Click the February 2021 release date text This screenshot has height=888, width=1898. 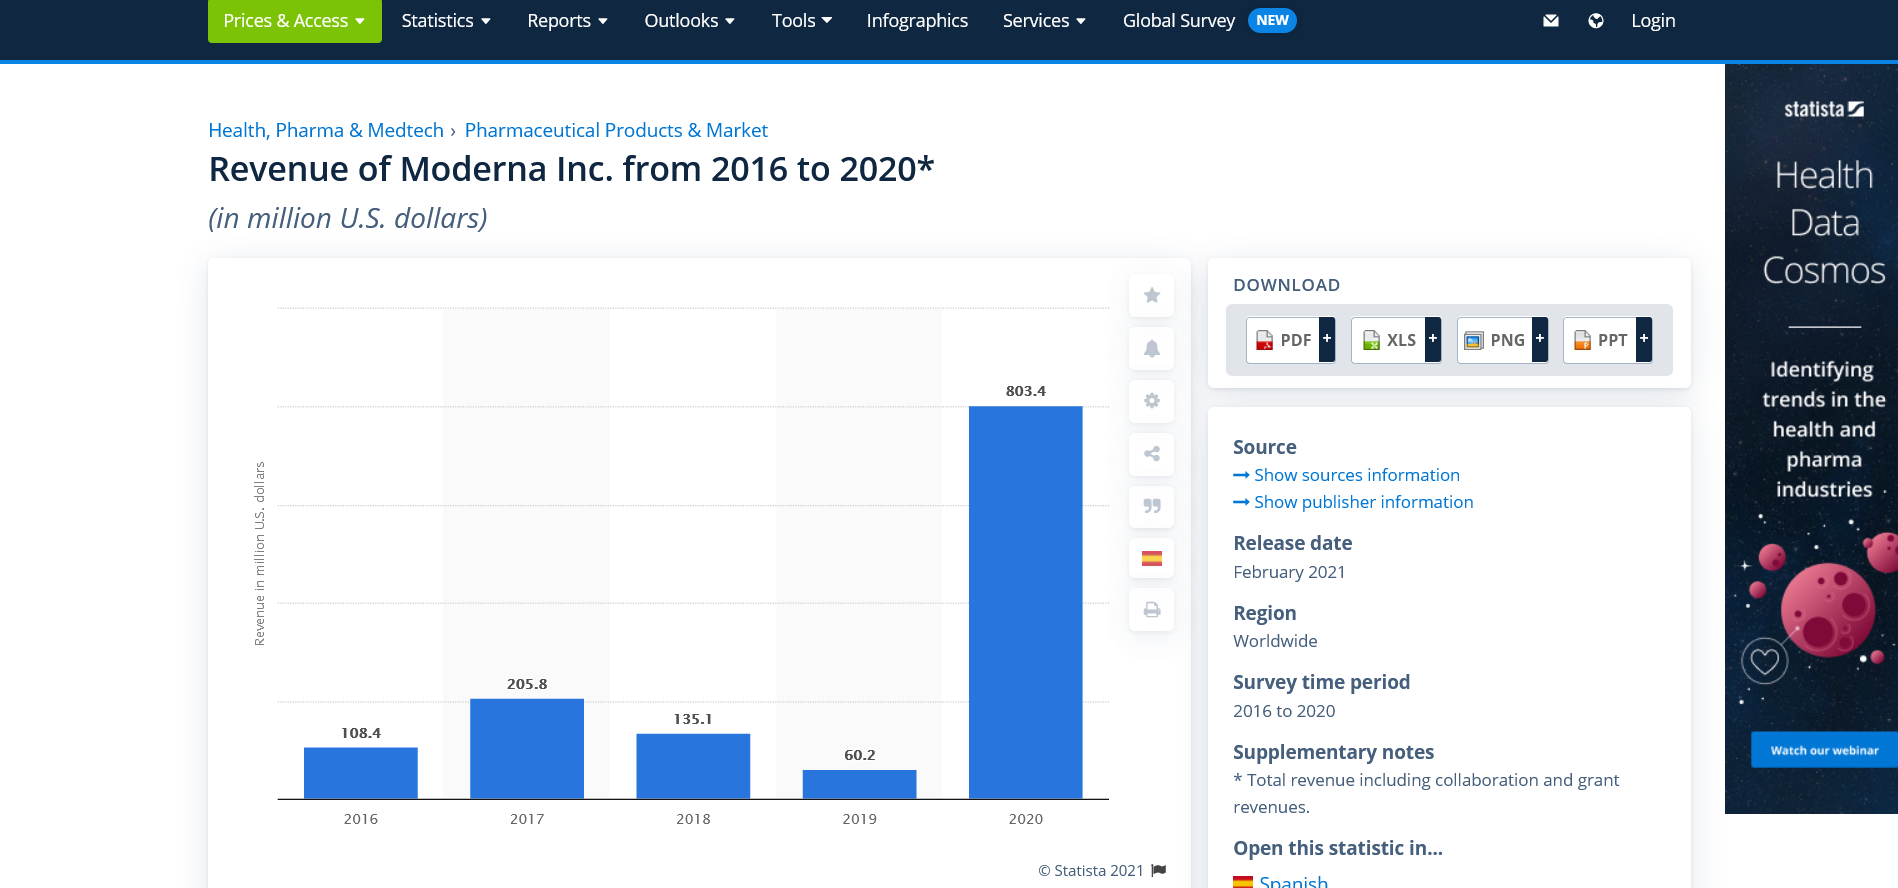[1289, 572]
